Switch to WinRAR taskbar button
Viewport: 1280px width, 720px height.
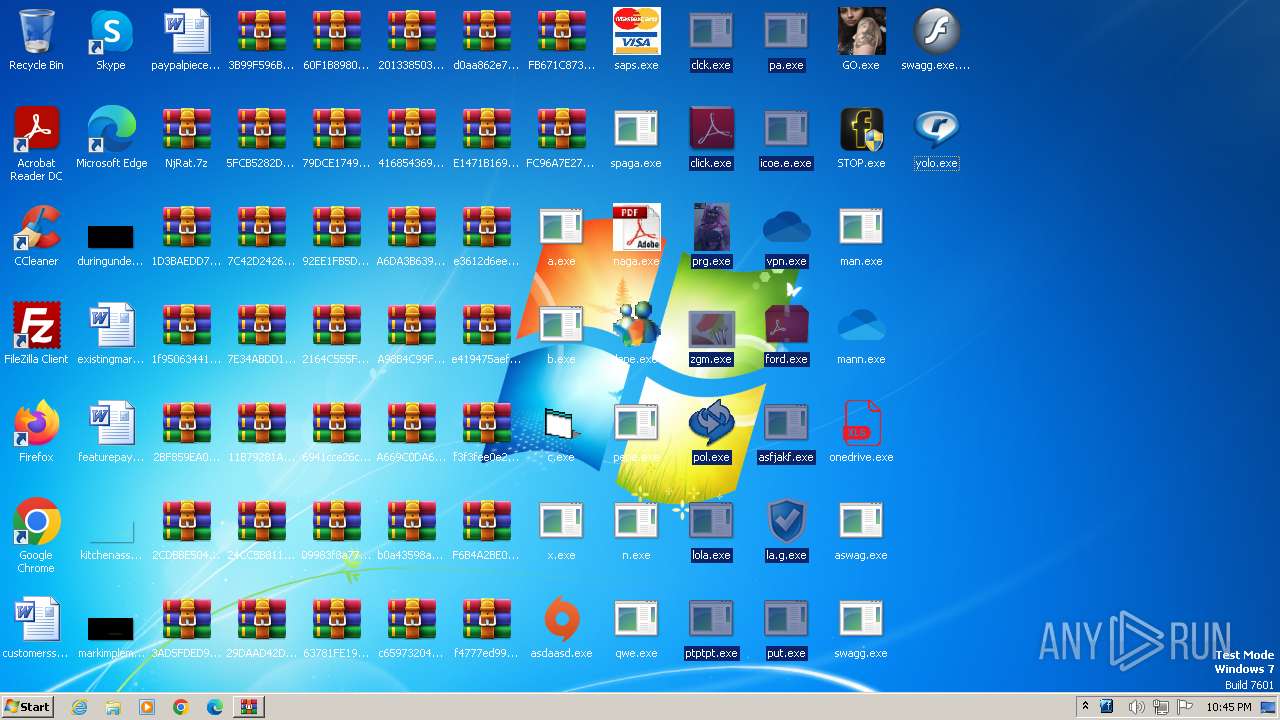[x=248, y=707]
